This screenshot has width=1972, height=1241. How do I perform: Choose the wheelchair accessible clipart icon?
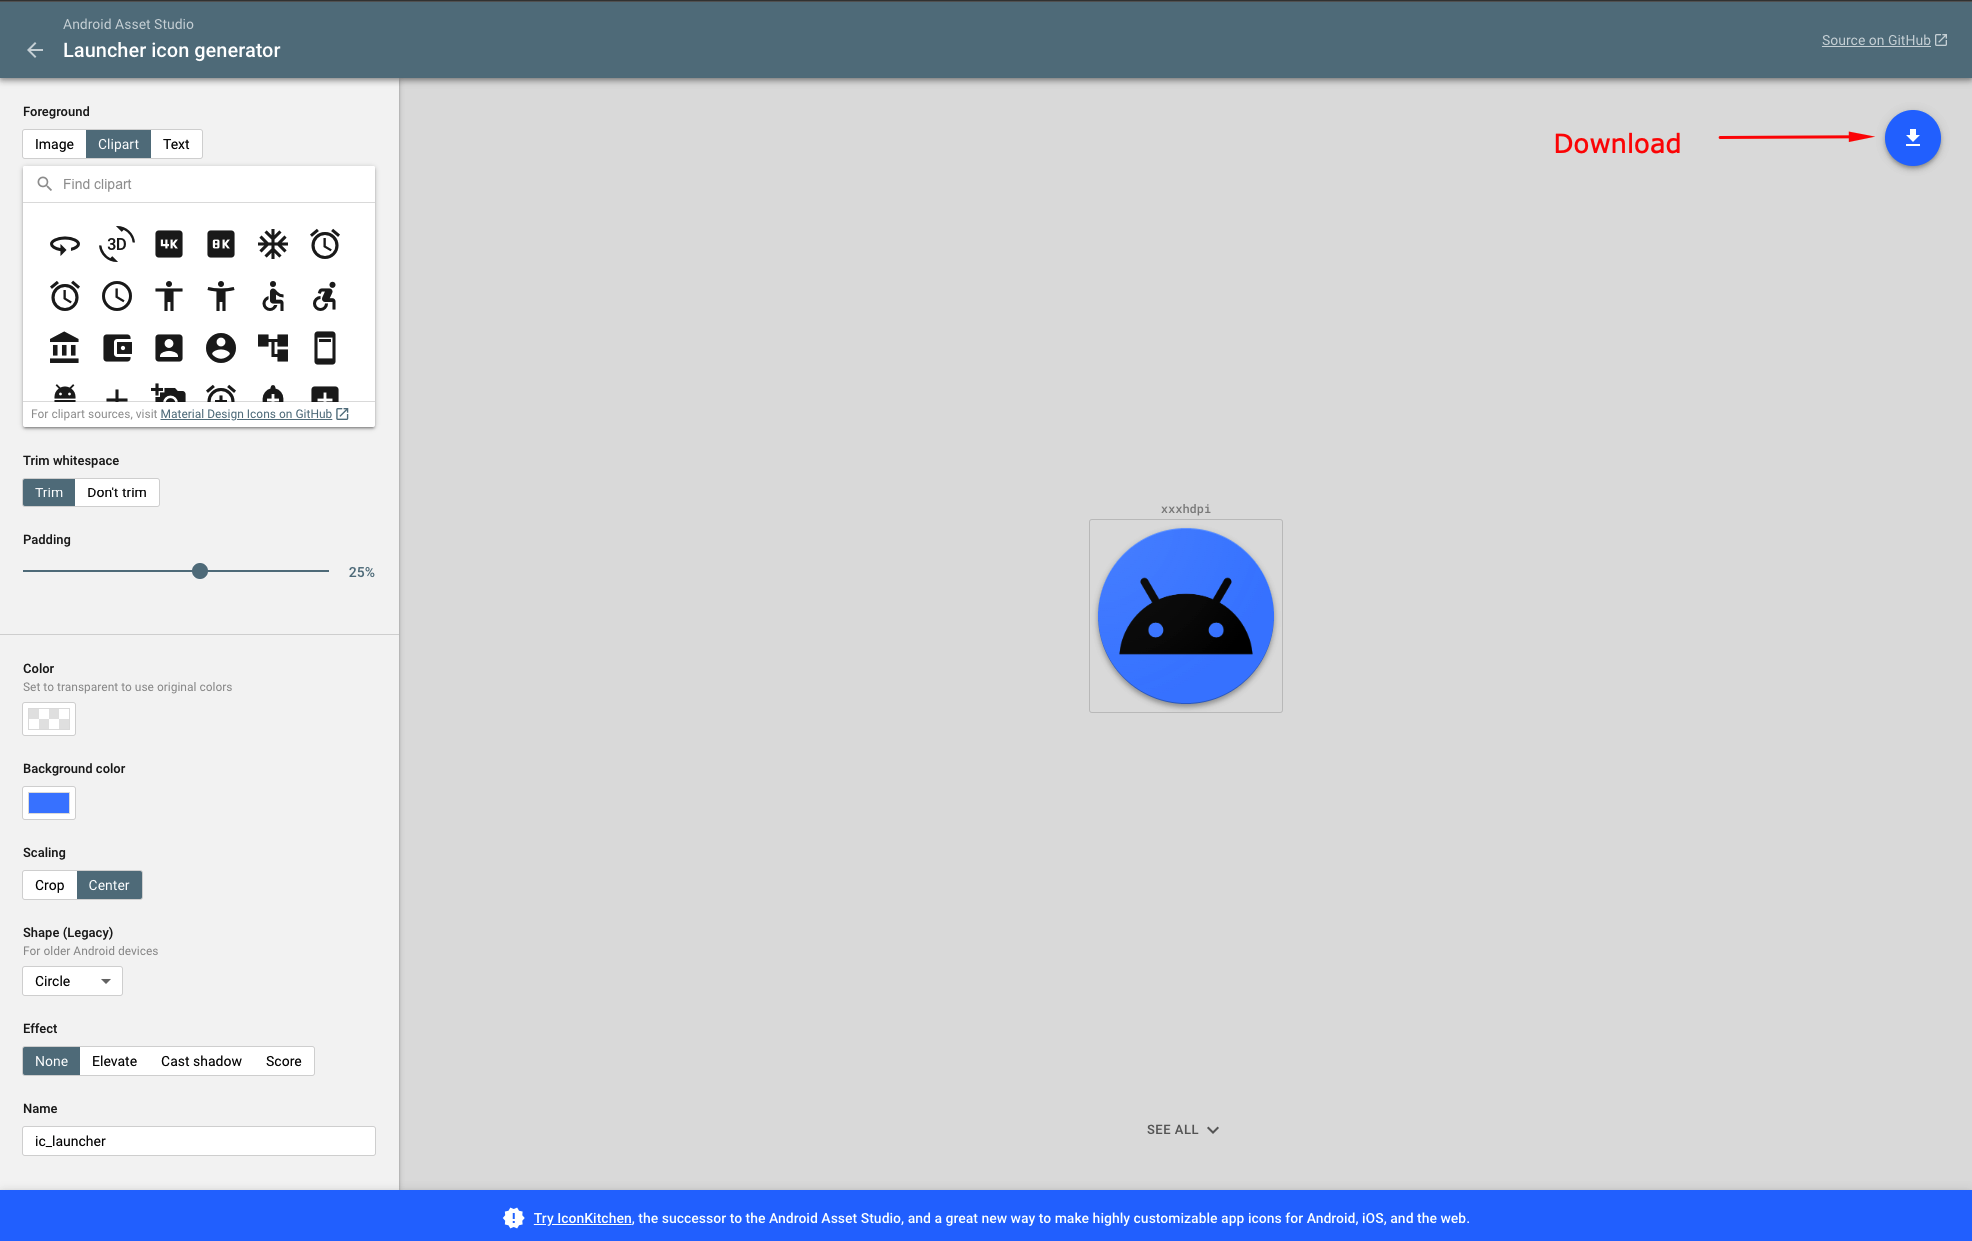pos(273,296)
